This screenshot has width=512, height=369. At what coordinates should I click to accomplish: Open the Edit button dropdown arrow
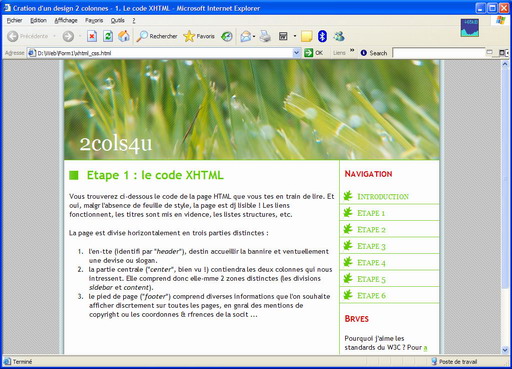pos(295,36)
